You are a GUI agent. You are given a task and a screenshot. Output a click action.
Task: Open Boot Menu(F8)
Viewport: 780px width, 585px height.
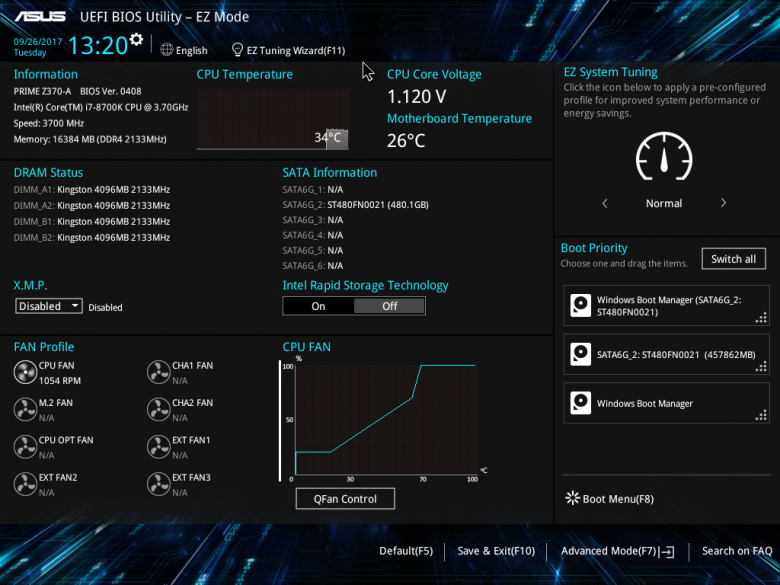pyautogui.click(x=618, y=499)
